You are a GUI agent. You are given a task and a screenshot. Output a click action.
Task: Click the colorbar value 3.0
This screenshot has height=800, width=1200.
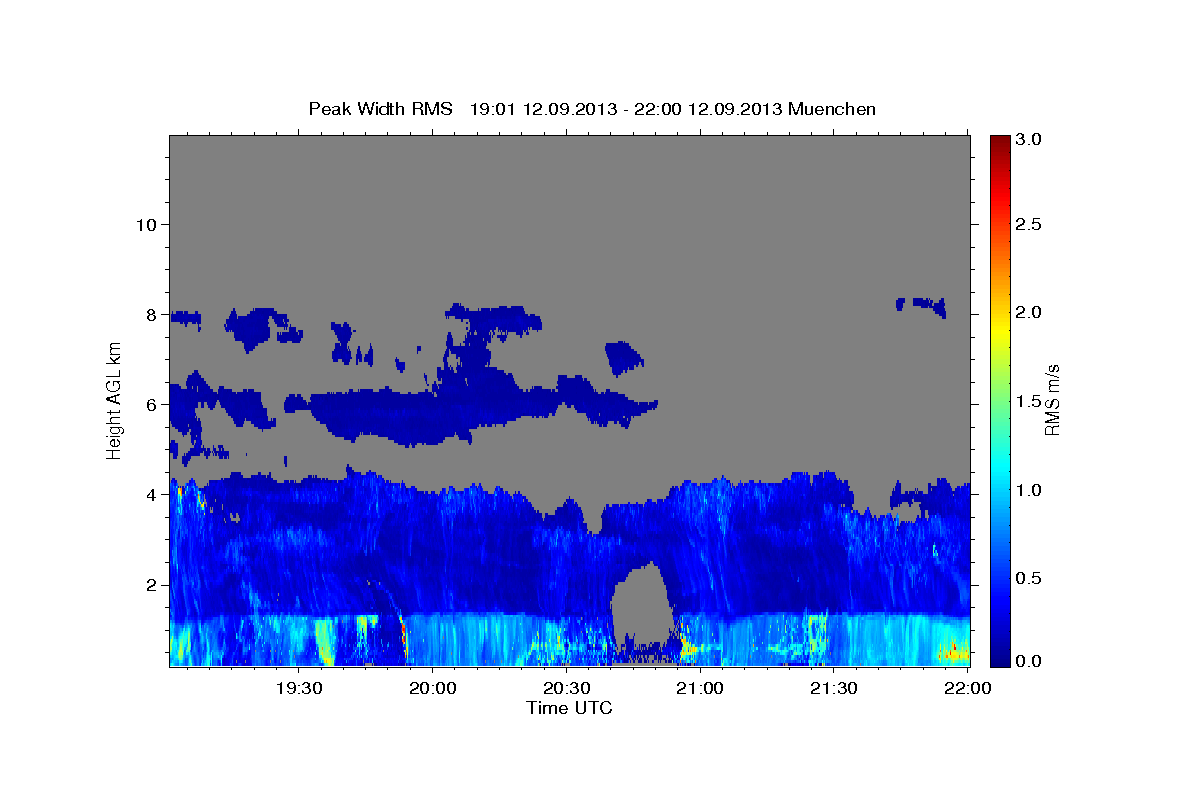tap(1029, 139)
